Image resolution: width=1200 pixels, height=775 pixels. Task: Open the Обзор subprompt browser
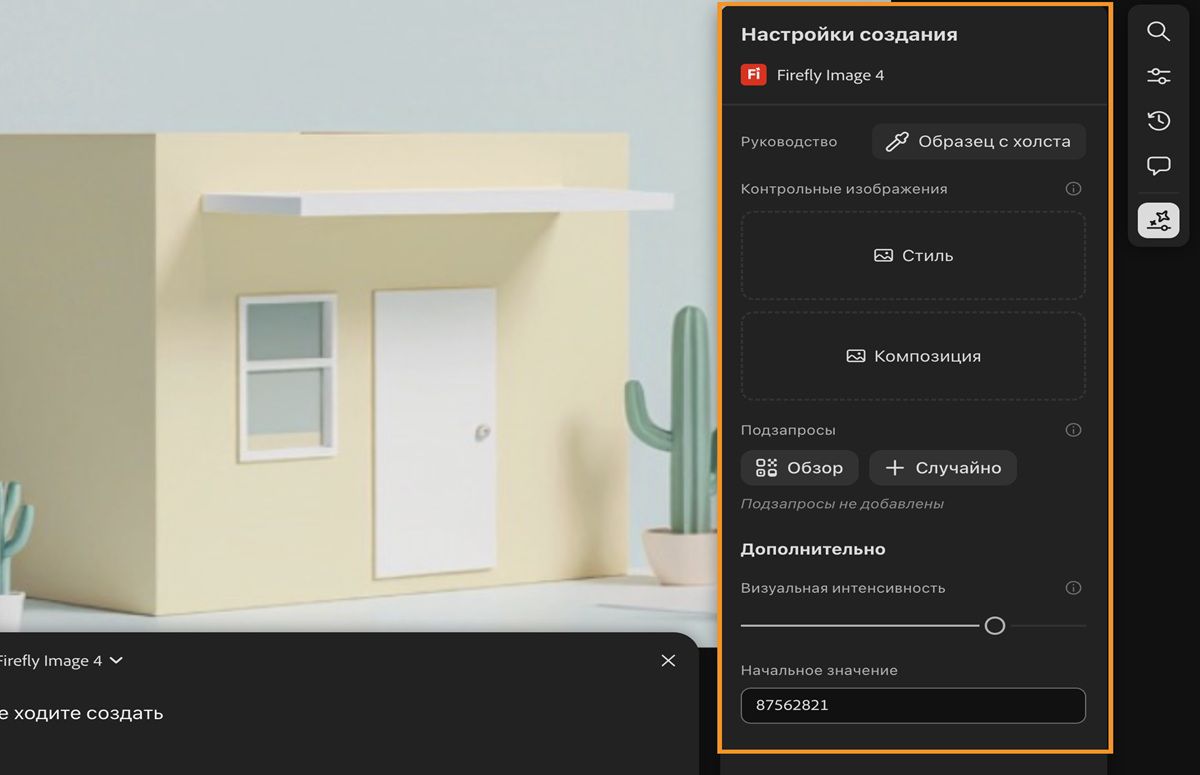(x=799, y=467)
